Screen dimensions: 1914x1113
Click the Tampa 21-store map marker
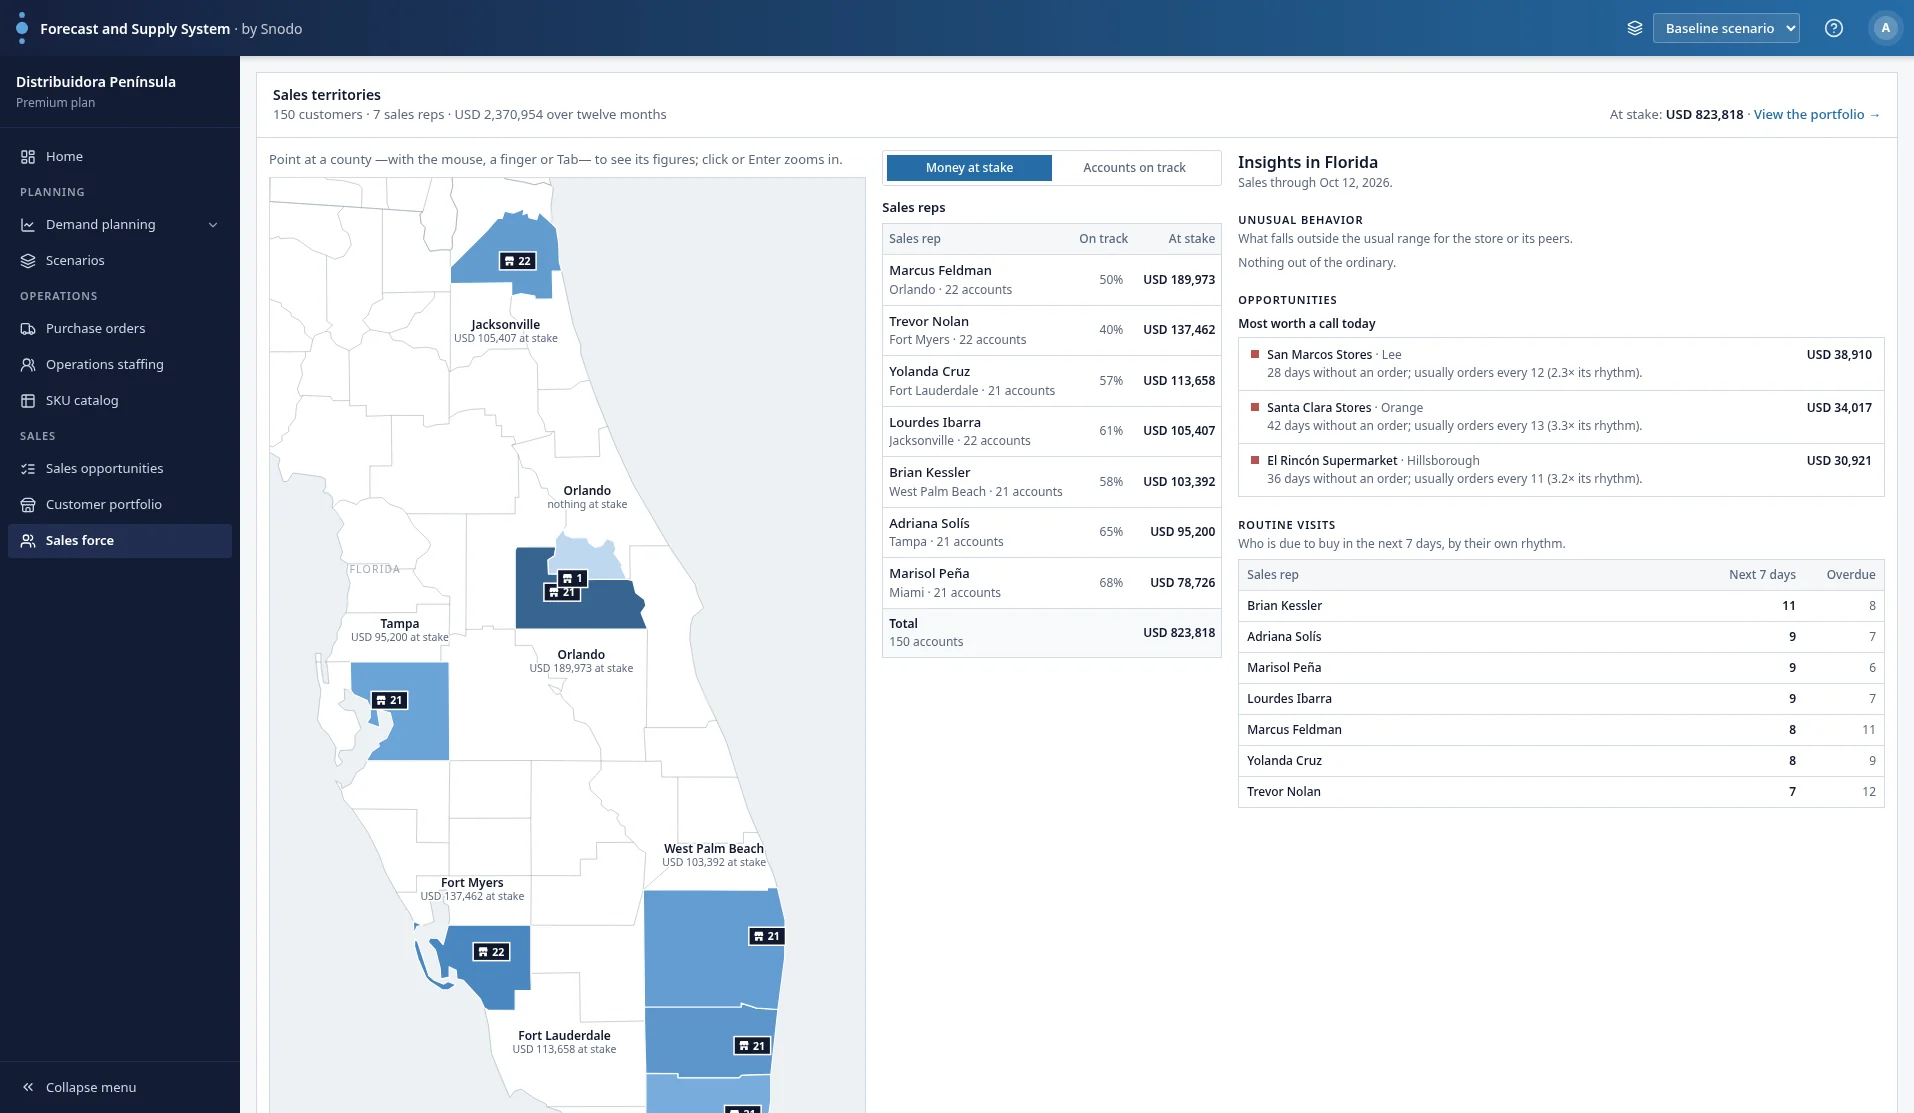pyautogui.click(x=390, y=700)
